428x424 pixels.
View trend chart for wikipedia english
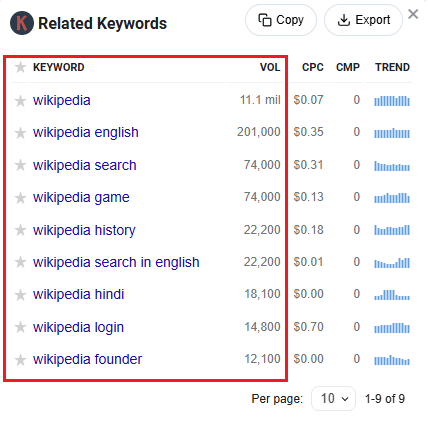[392, 133]
